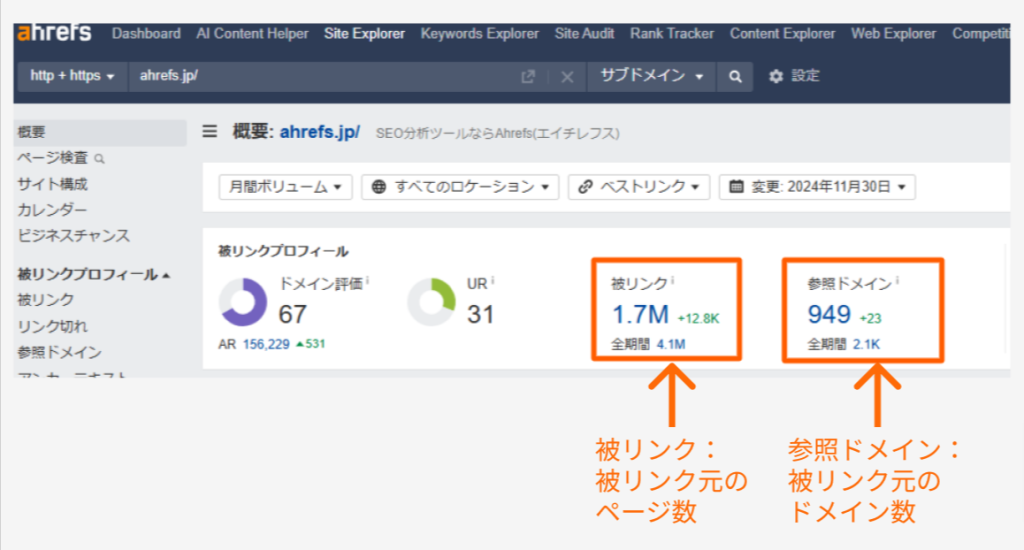Click the UR donut chart
The image size is (1024, 550).
(431, 302)
